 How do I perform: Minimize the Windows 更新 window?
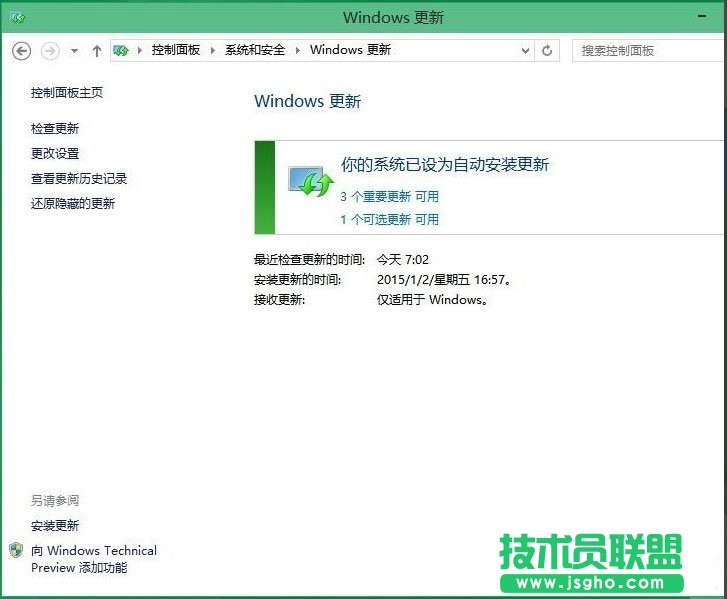(x=702, y=17)
